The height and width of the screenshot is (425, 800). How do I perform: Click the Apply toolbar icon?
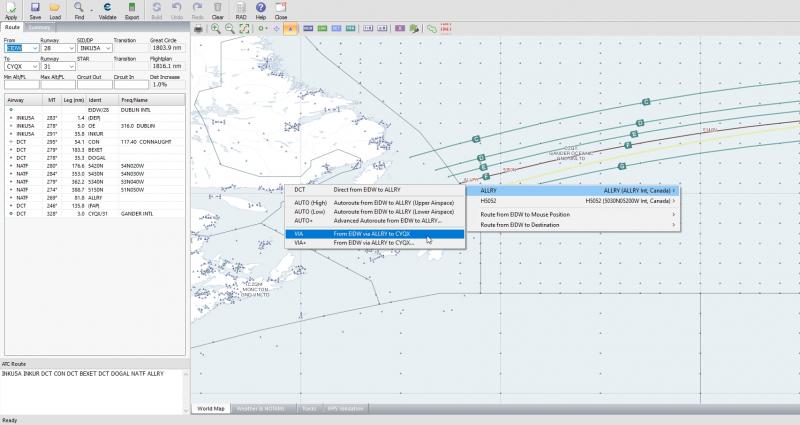[x=11, y=10]
